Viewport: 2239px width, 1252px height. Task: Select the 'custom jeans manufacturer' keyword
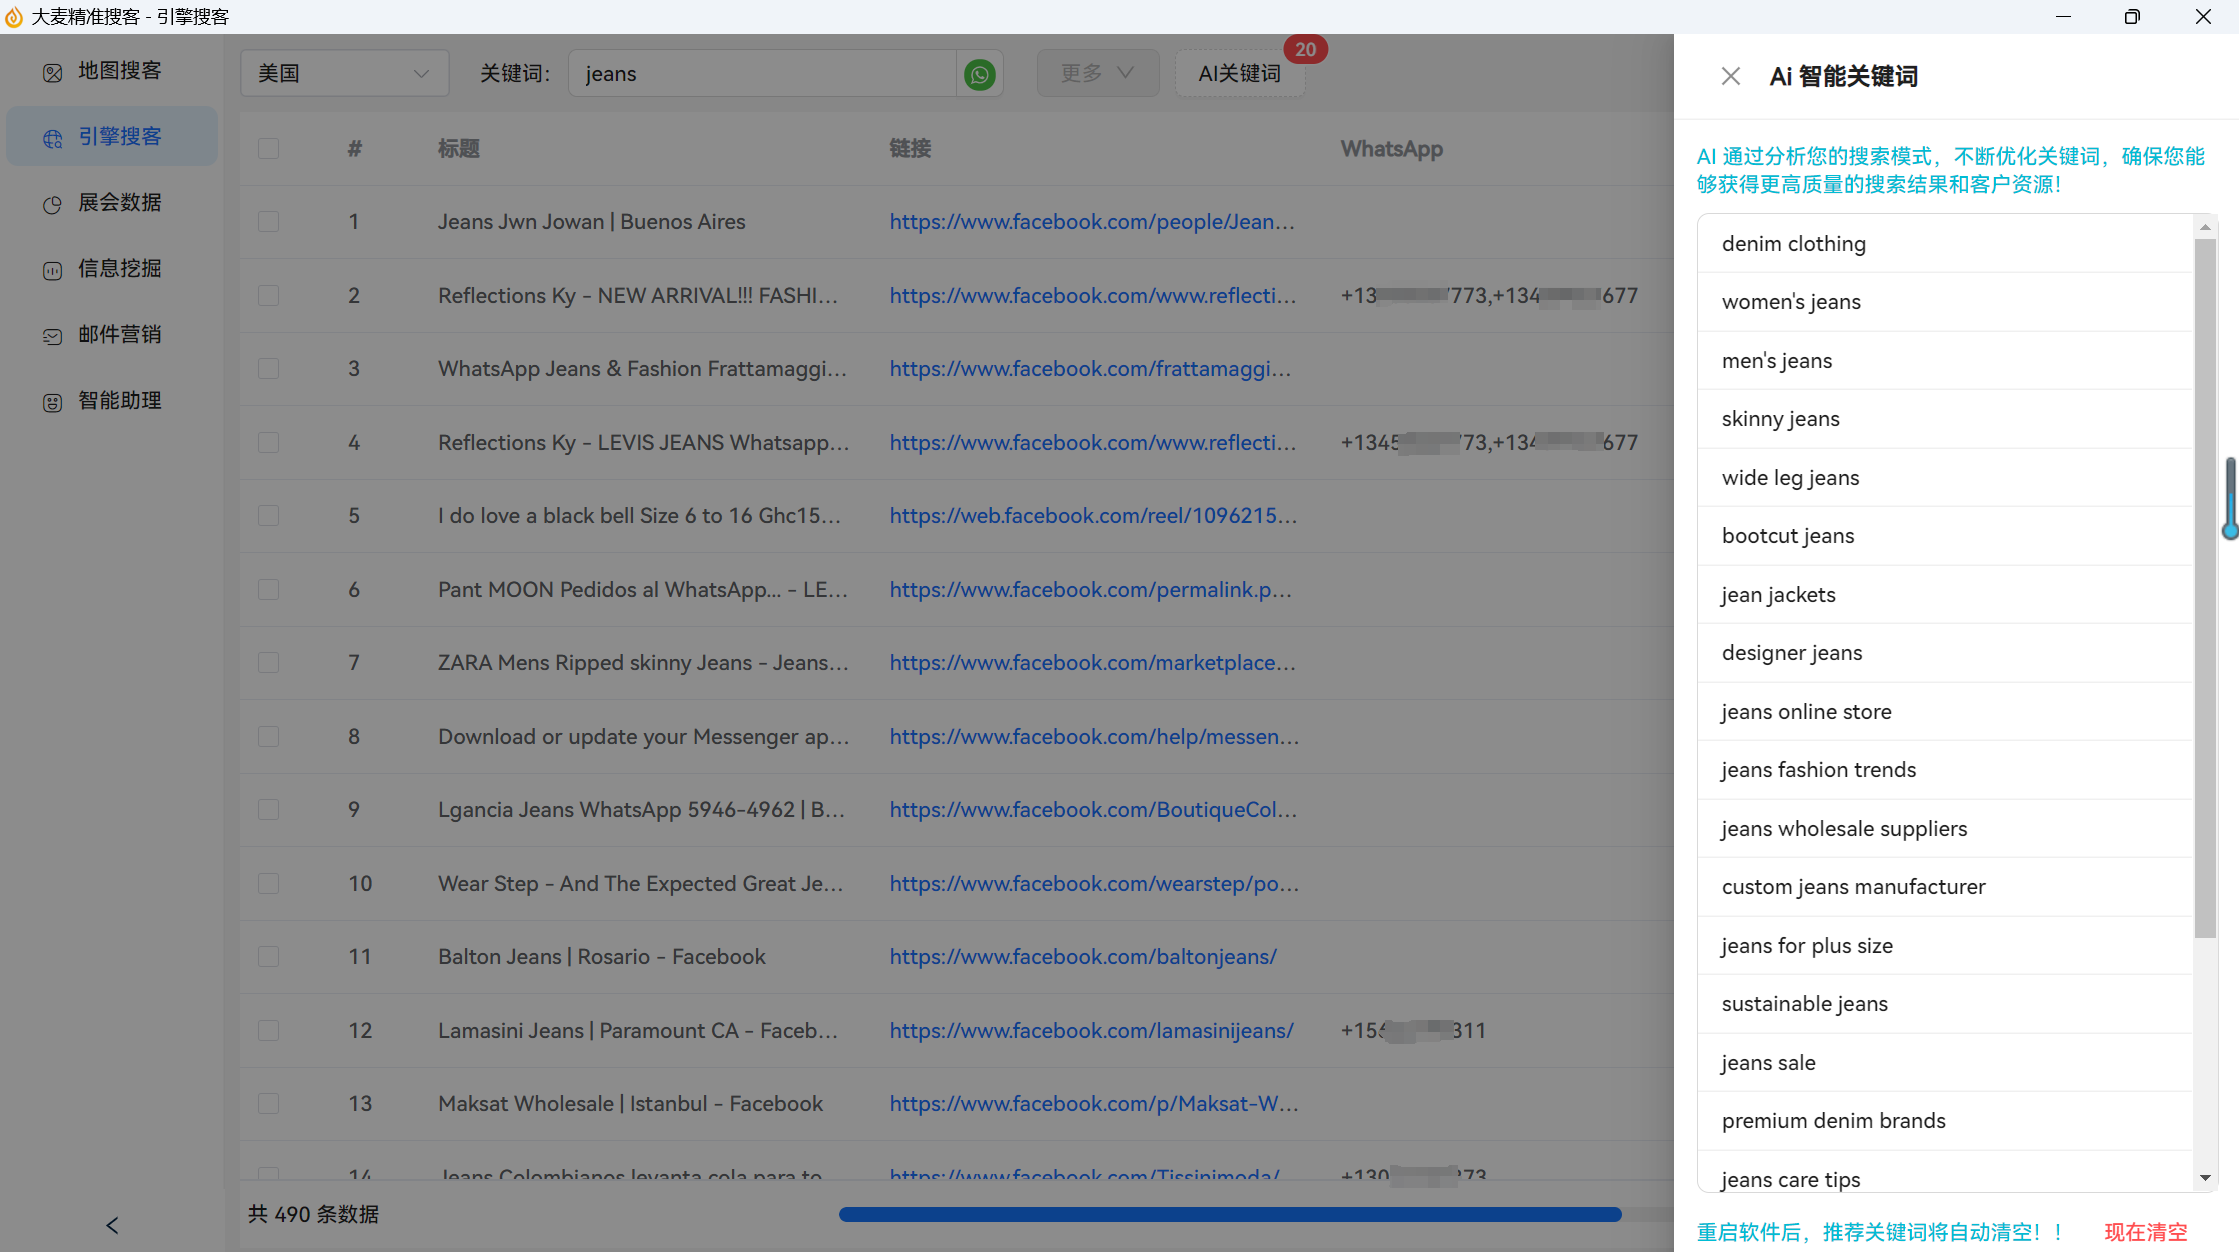(x=1945, y=887)
